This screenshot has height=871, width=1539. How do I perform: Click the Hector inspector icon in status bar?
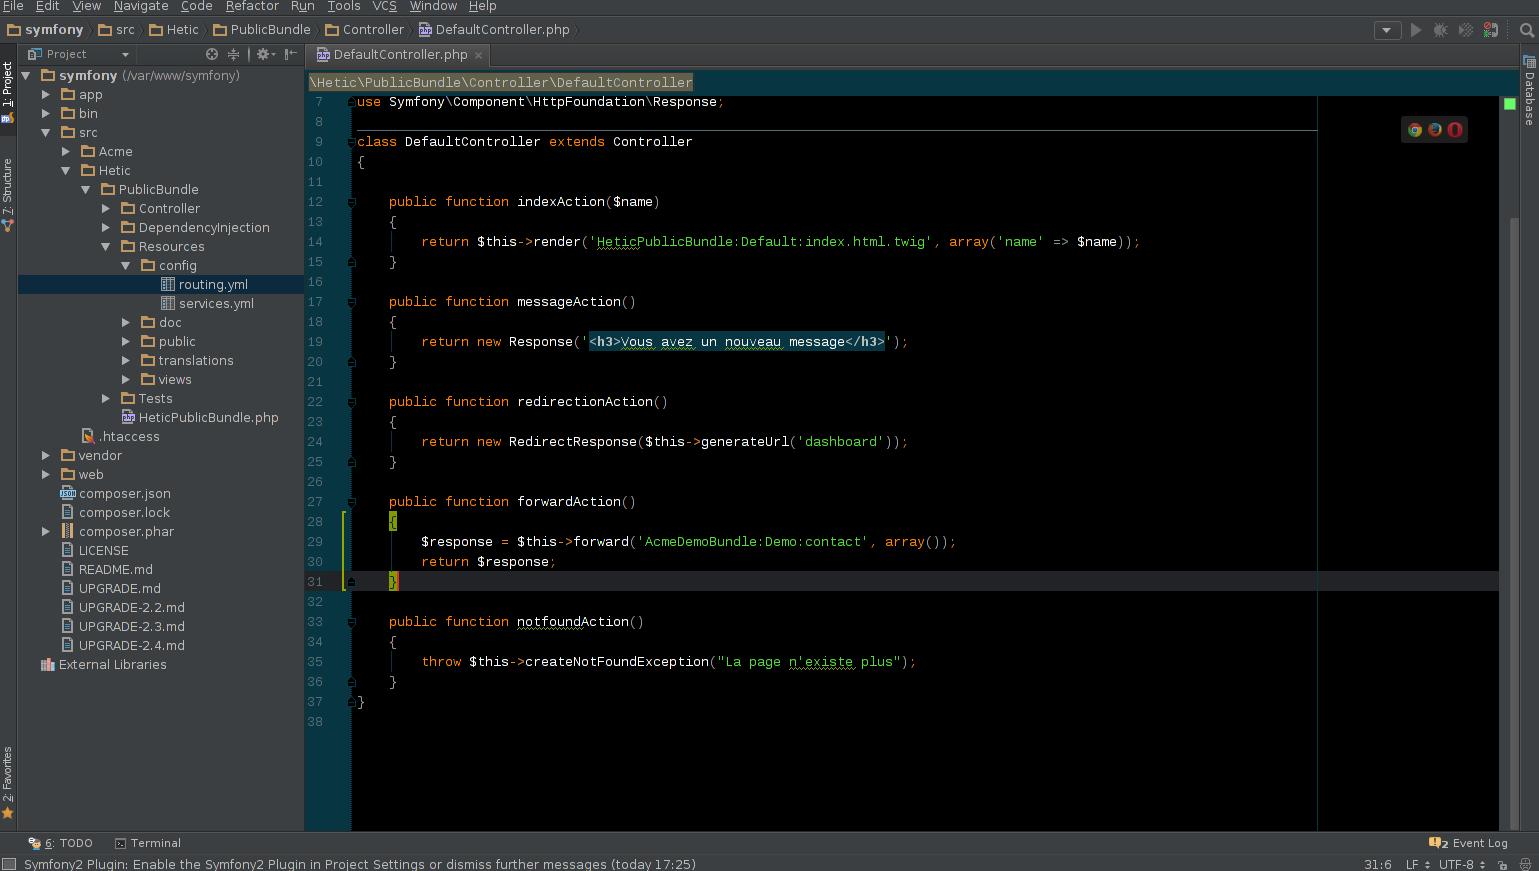1526,864
